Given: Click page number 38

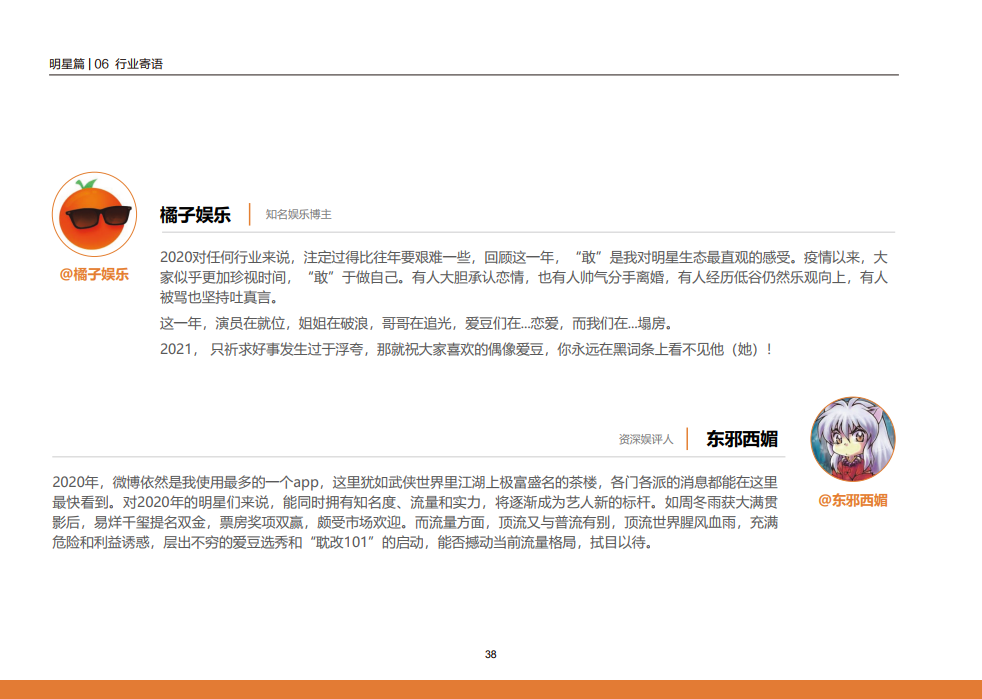Looking at the screenshot, I should point(490,655).
